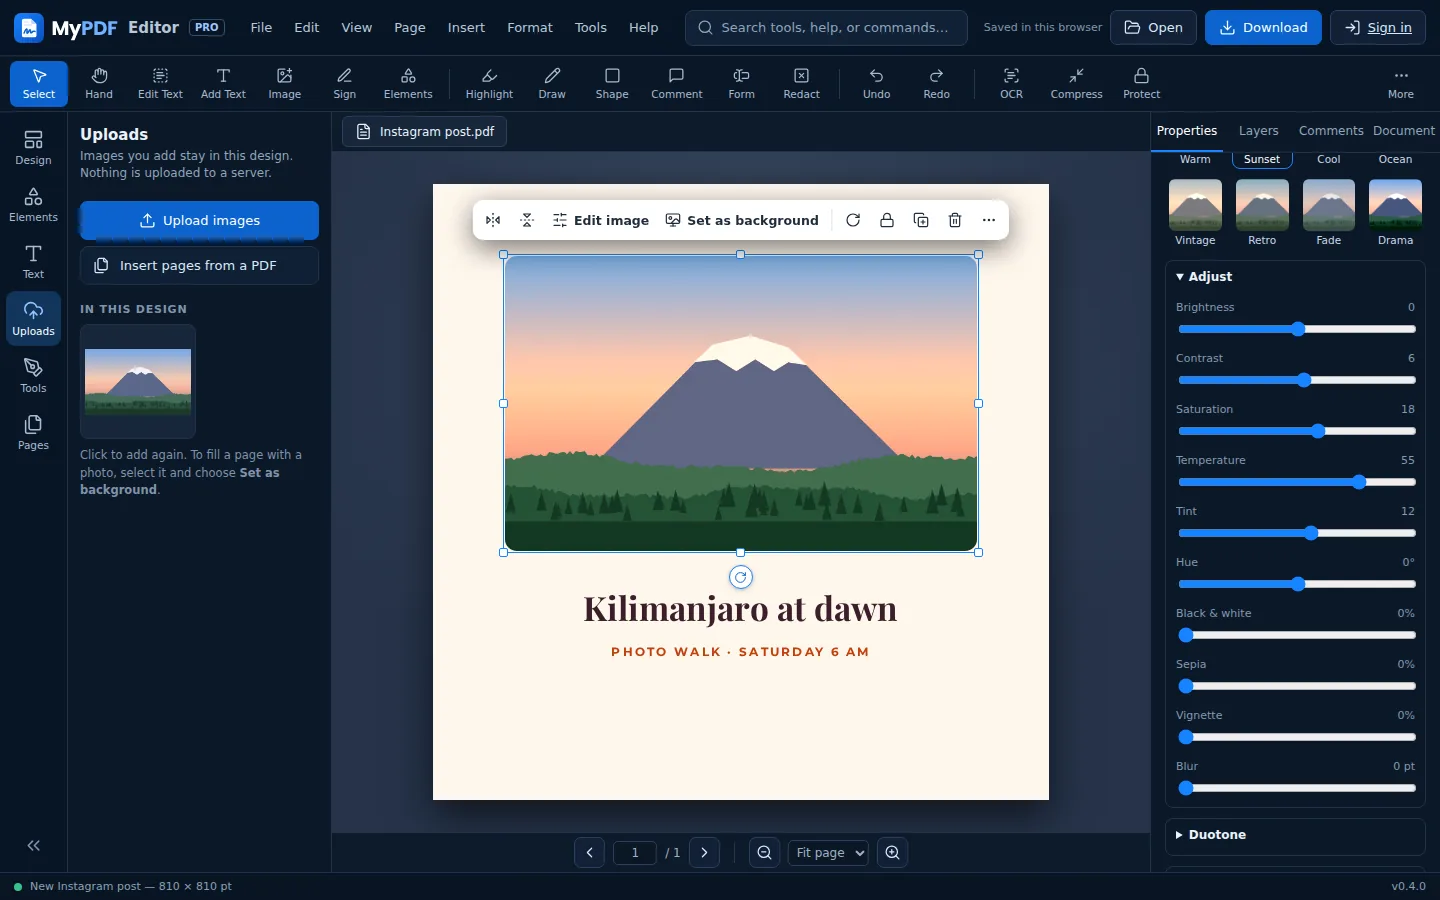This screenshot has height=900, width=1440.
Task: Zoom in on the page
Action: click(892, 853)
